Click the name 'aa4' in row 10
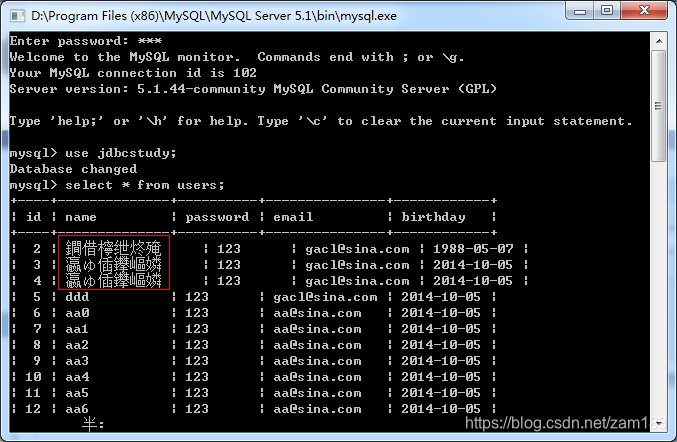 [x=77, y=377]
